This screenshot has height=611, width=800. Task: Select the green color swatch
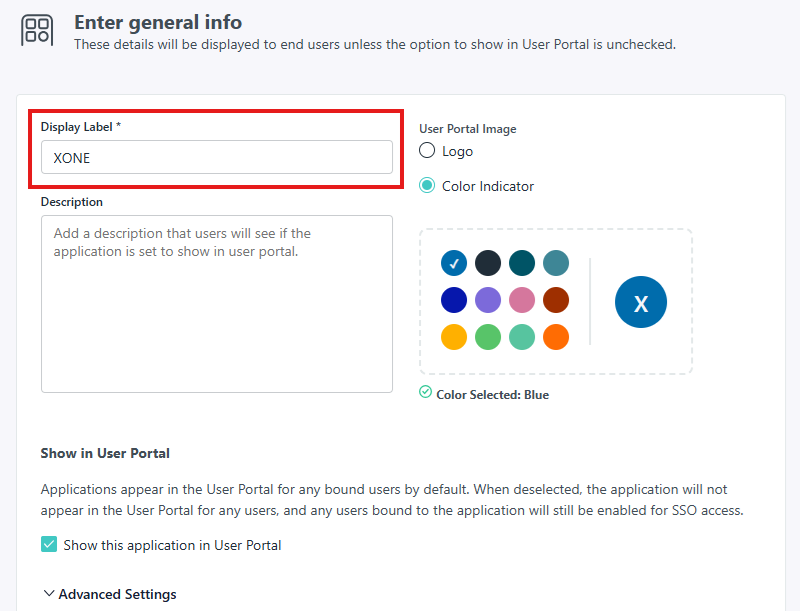tap(488, 337)
